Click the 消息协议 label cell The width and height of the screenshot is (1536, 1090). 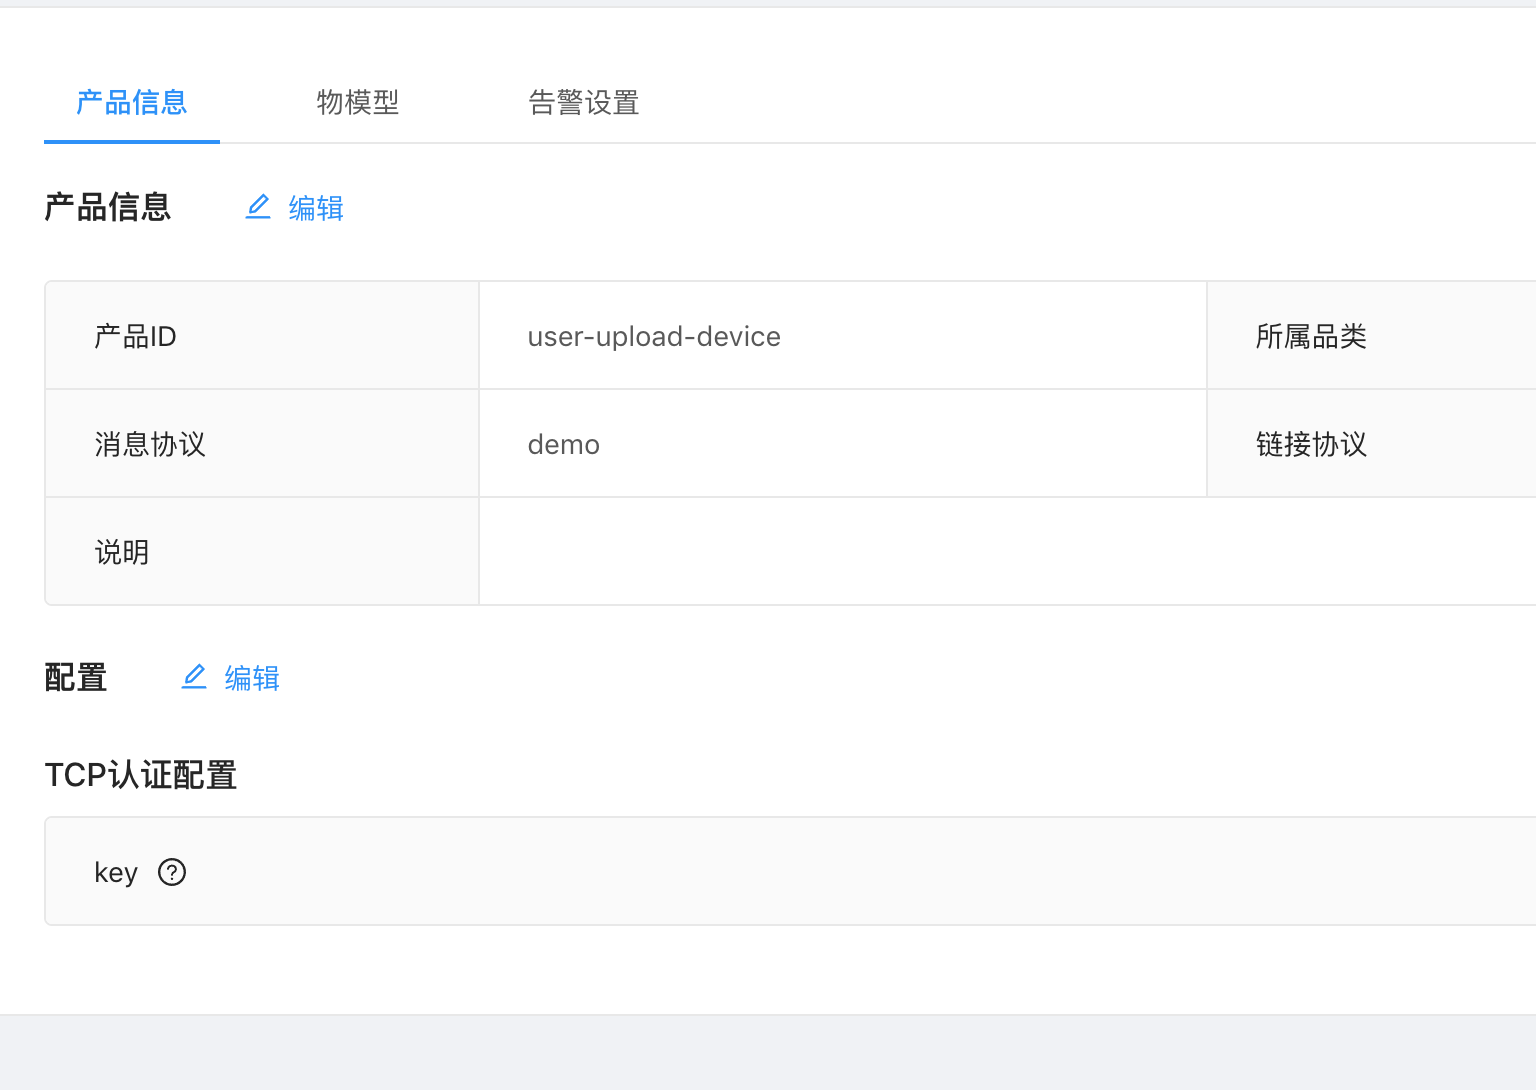click(x=149, y=444)
